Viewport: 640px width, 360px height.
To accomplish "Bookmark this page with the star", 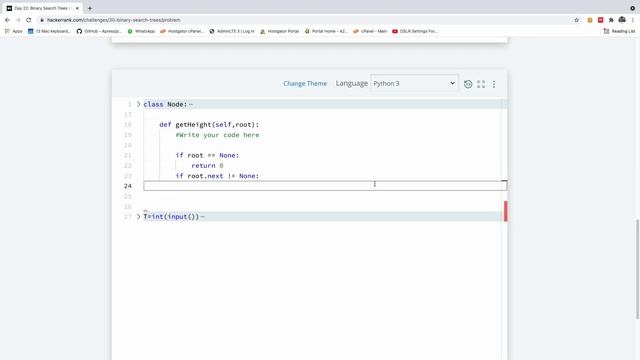I will (x=576, y=20).
